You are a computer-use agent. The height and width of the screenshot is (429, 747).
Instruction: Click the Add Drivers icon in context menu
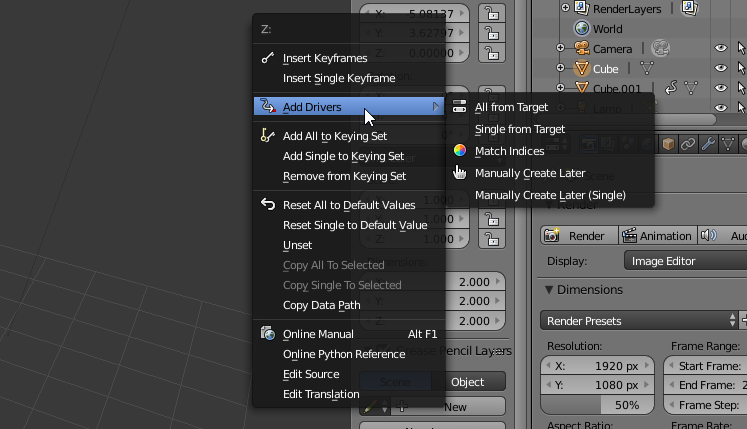click(x=268, y=106)
